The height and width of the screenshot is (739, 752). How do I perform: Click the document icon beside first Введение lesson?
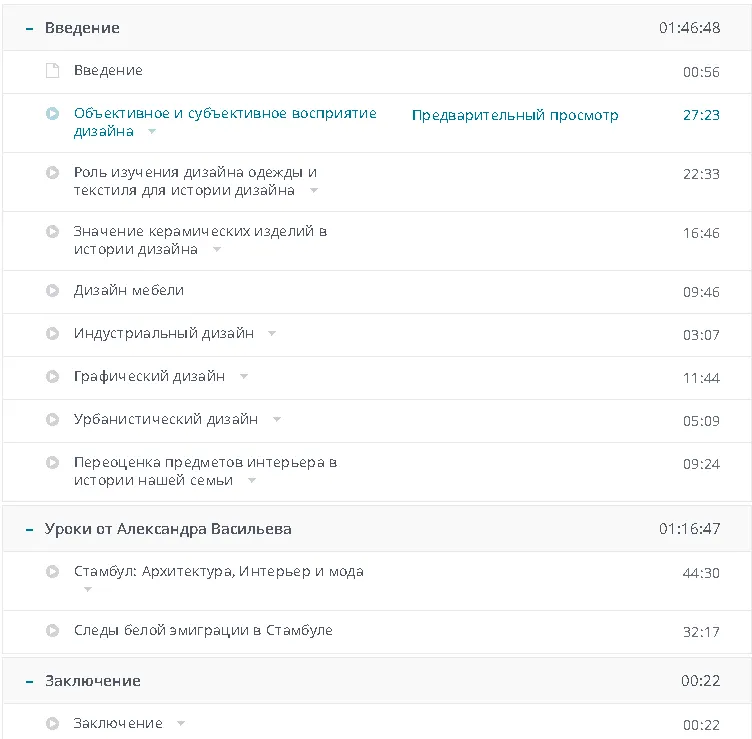point(52,71)
